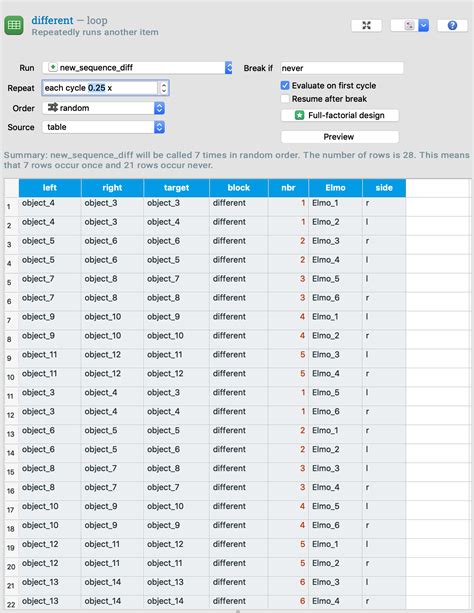Enable Resume after break checkbox

tap(285, 99)
